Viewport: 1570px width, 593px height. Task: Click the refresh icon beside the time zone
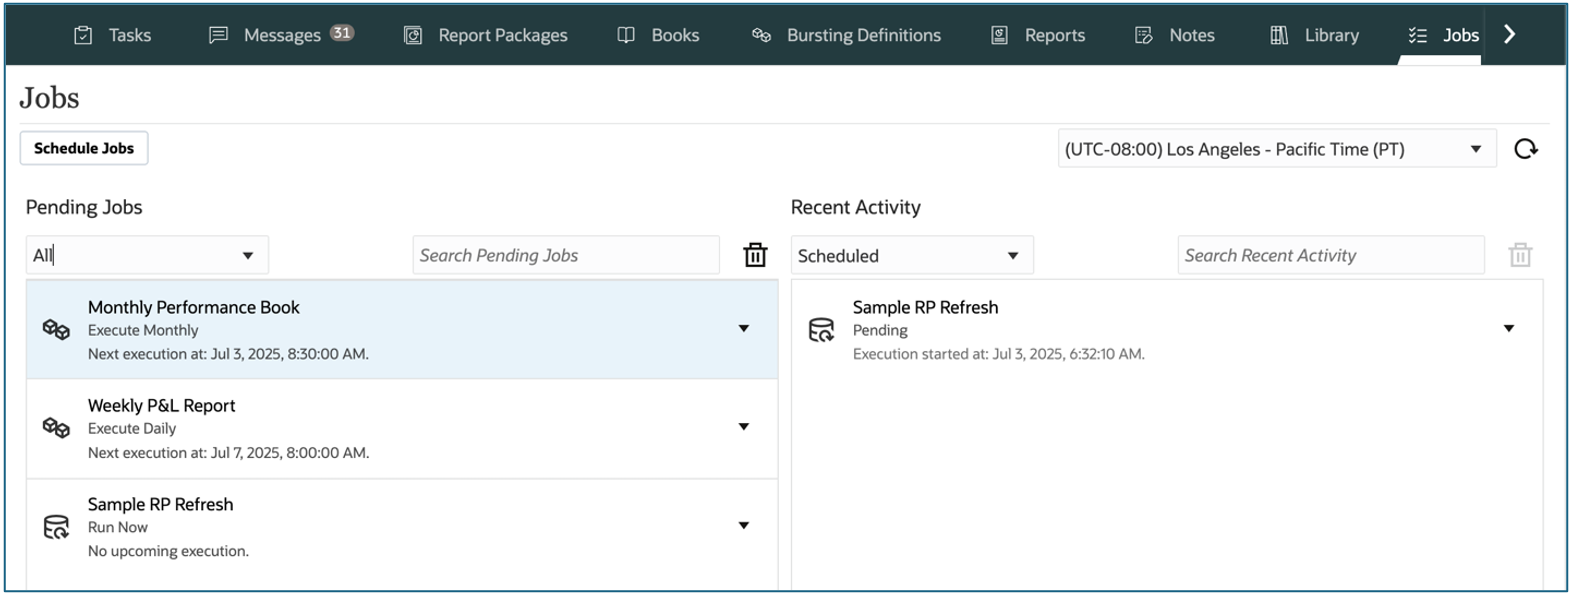[1525, 149]
